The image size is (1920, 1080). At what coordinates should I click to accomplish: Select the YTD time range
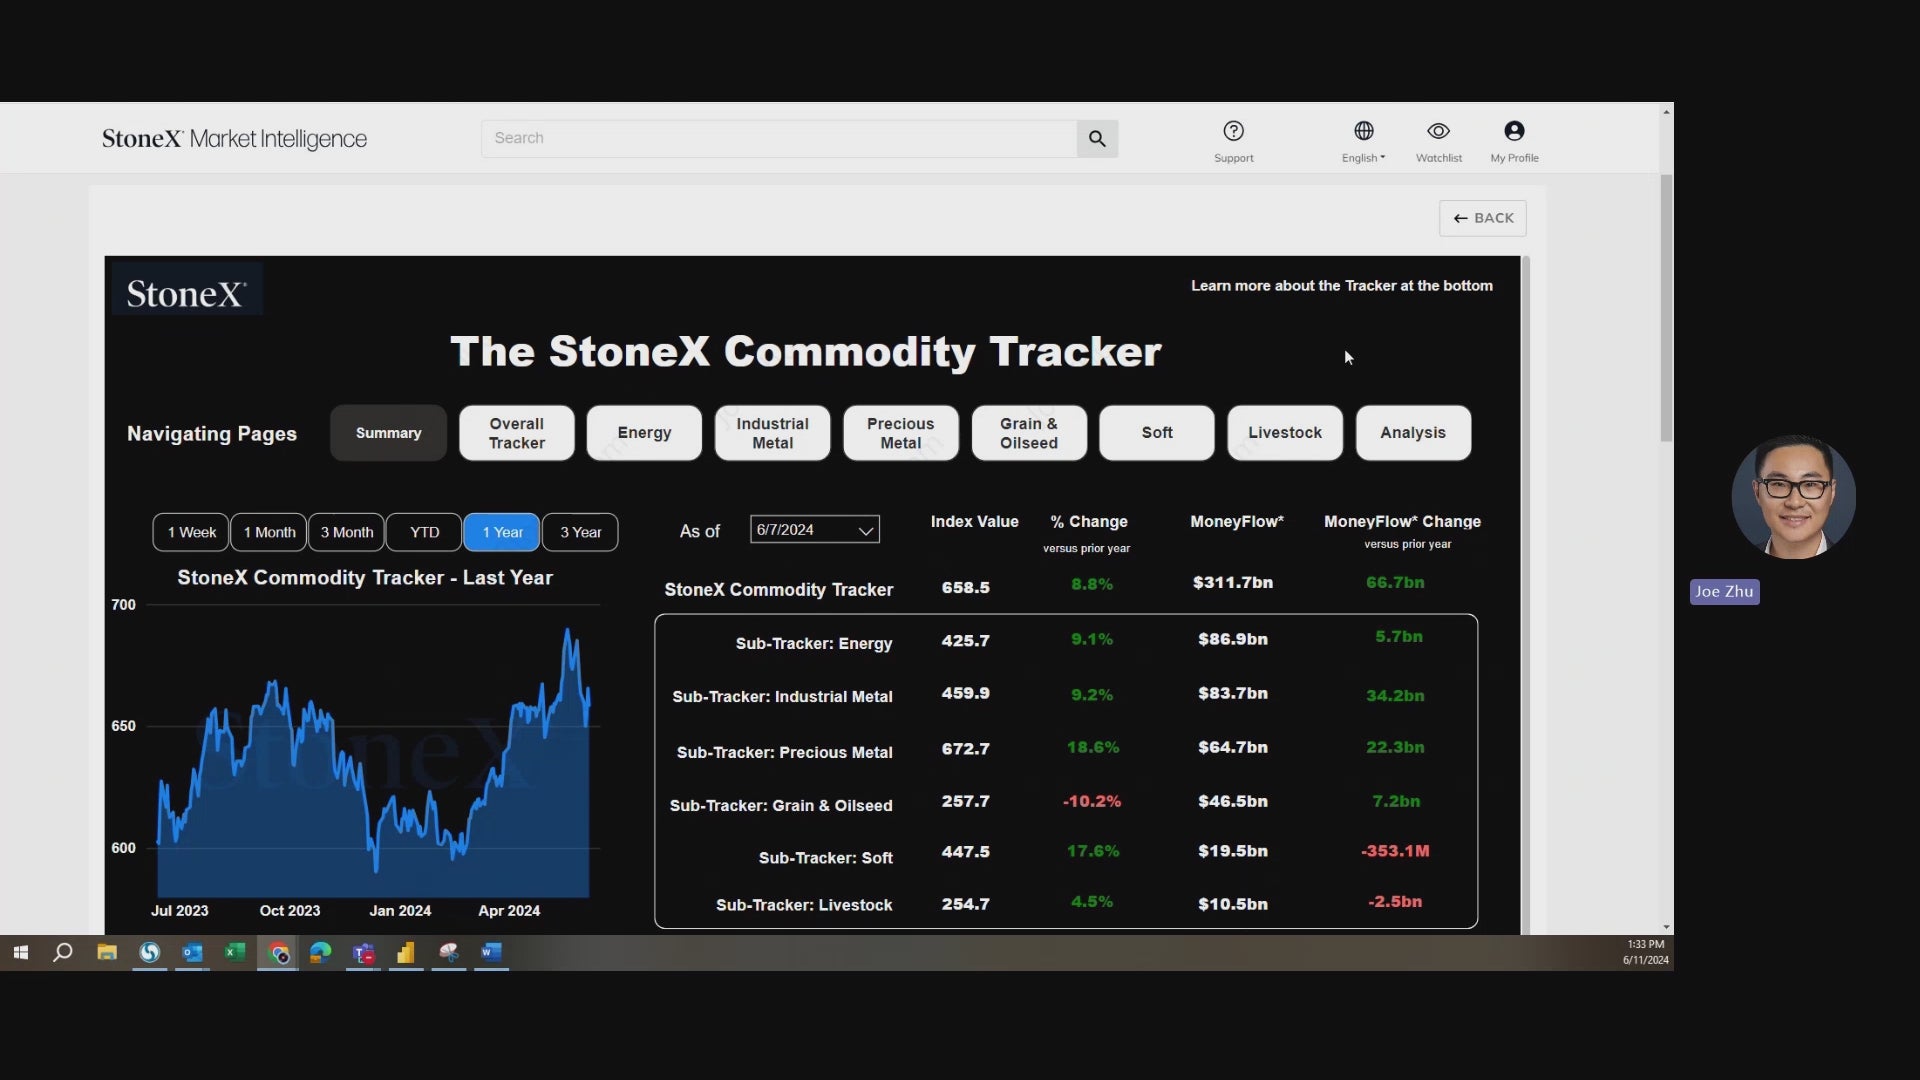click(x=424, y=532)
